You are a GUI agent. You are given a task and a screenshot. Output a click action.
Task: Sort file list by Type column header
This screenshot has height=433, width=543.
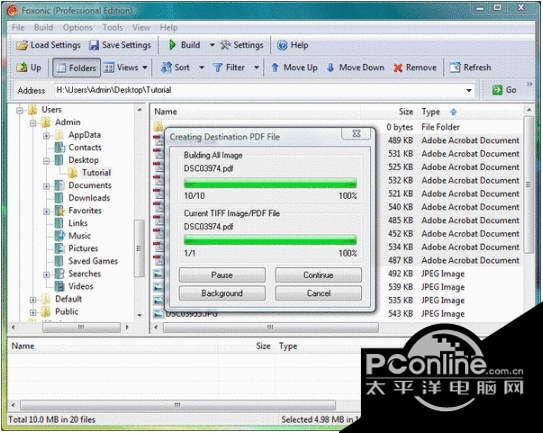(x=431, y=112)
